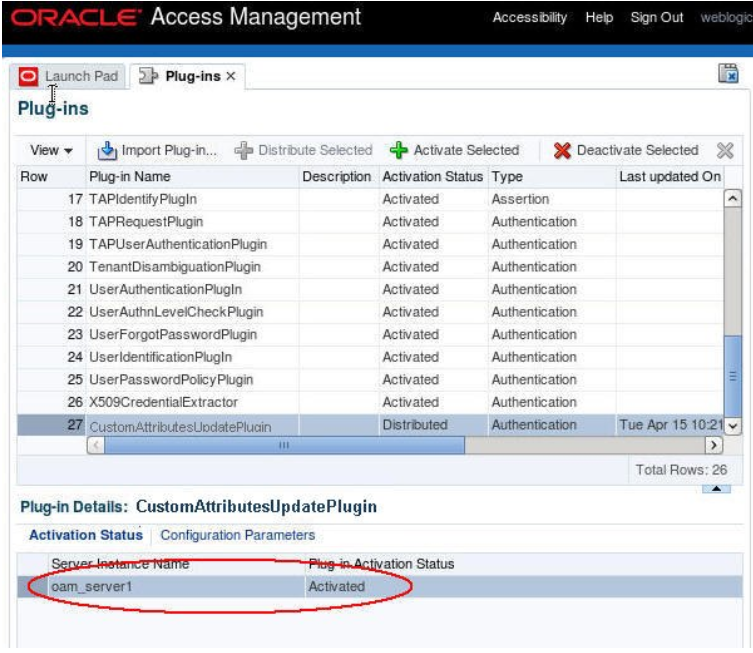Select UserPasswordPolicyPlugin row
753x653 pixels.
(x=370, y=380)
